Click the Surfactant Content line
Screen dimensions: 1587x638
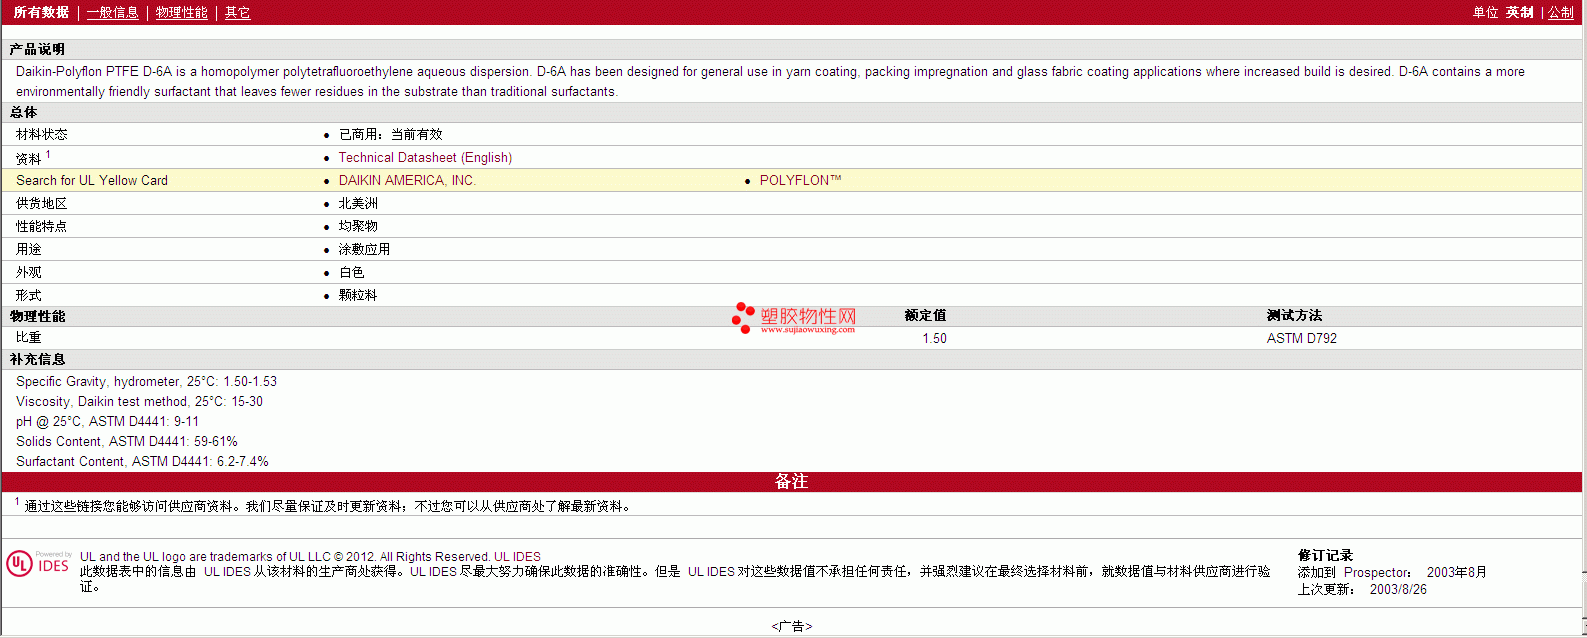point(142,462)
